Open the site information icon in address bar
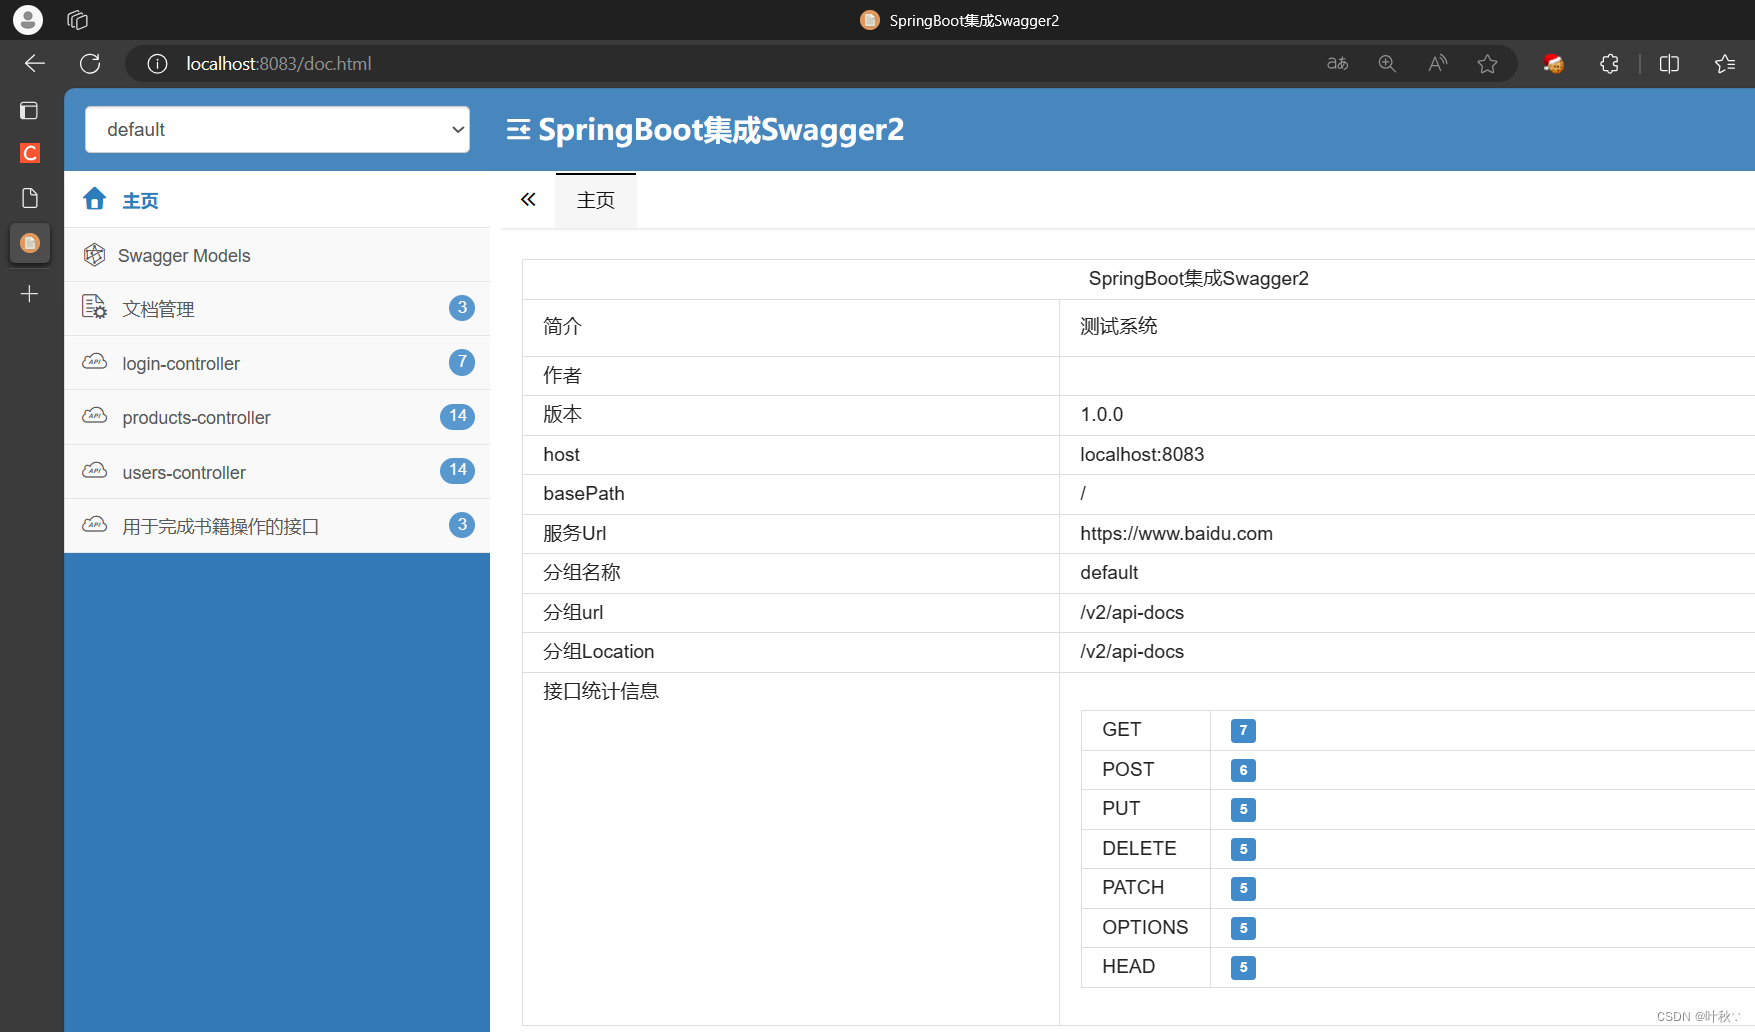The width and height of the screenshot is (1755, 1032). coord(157,64)
